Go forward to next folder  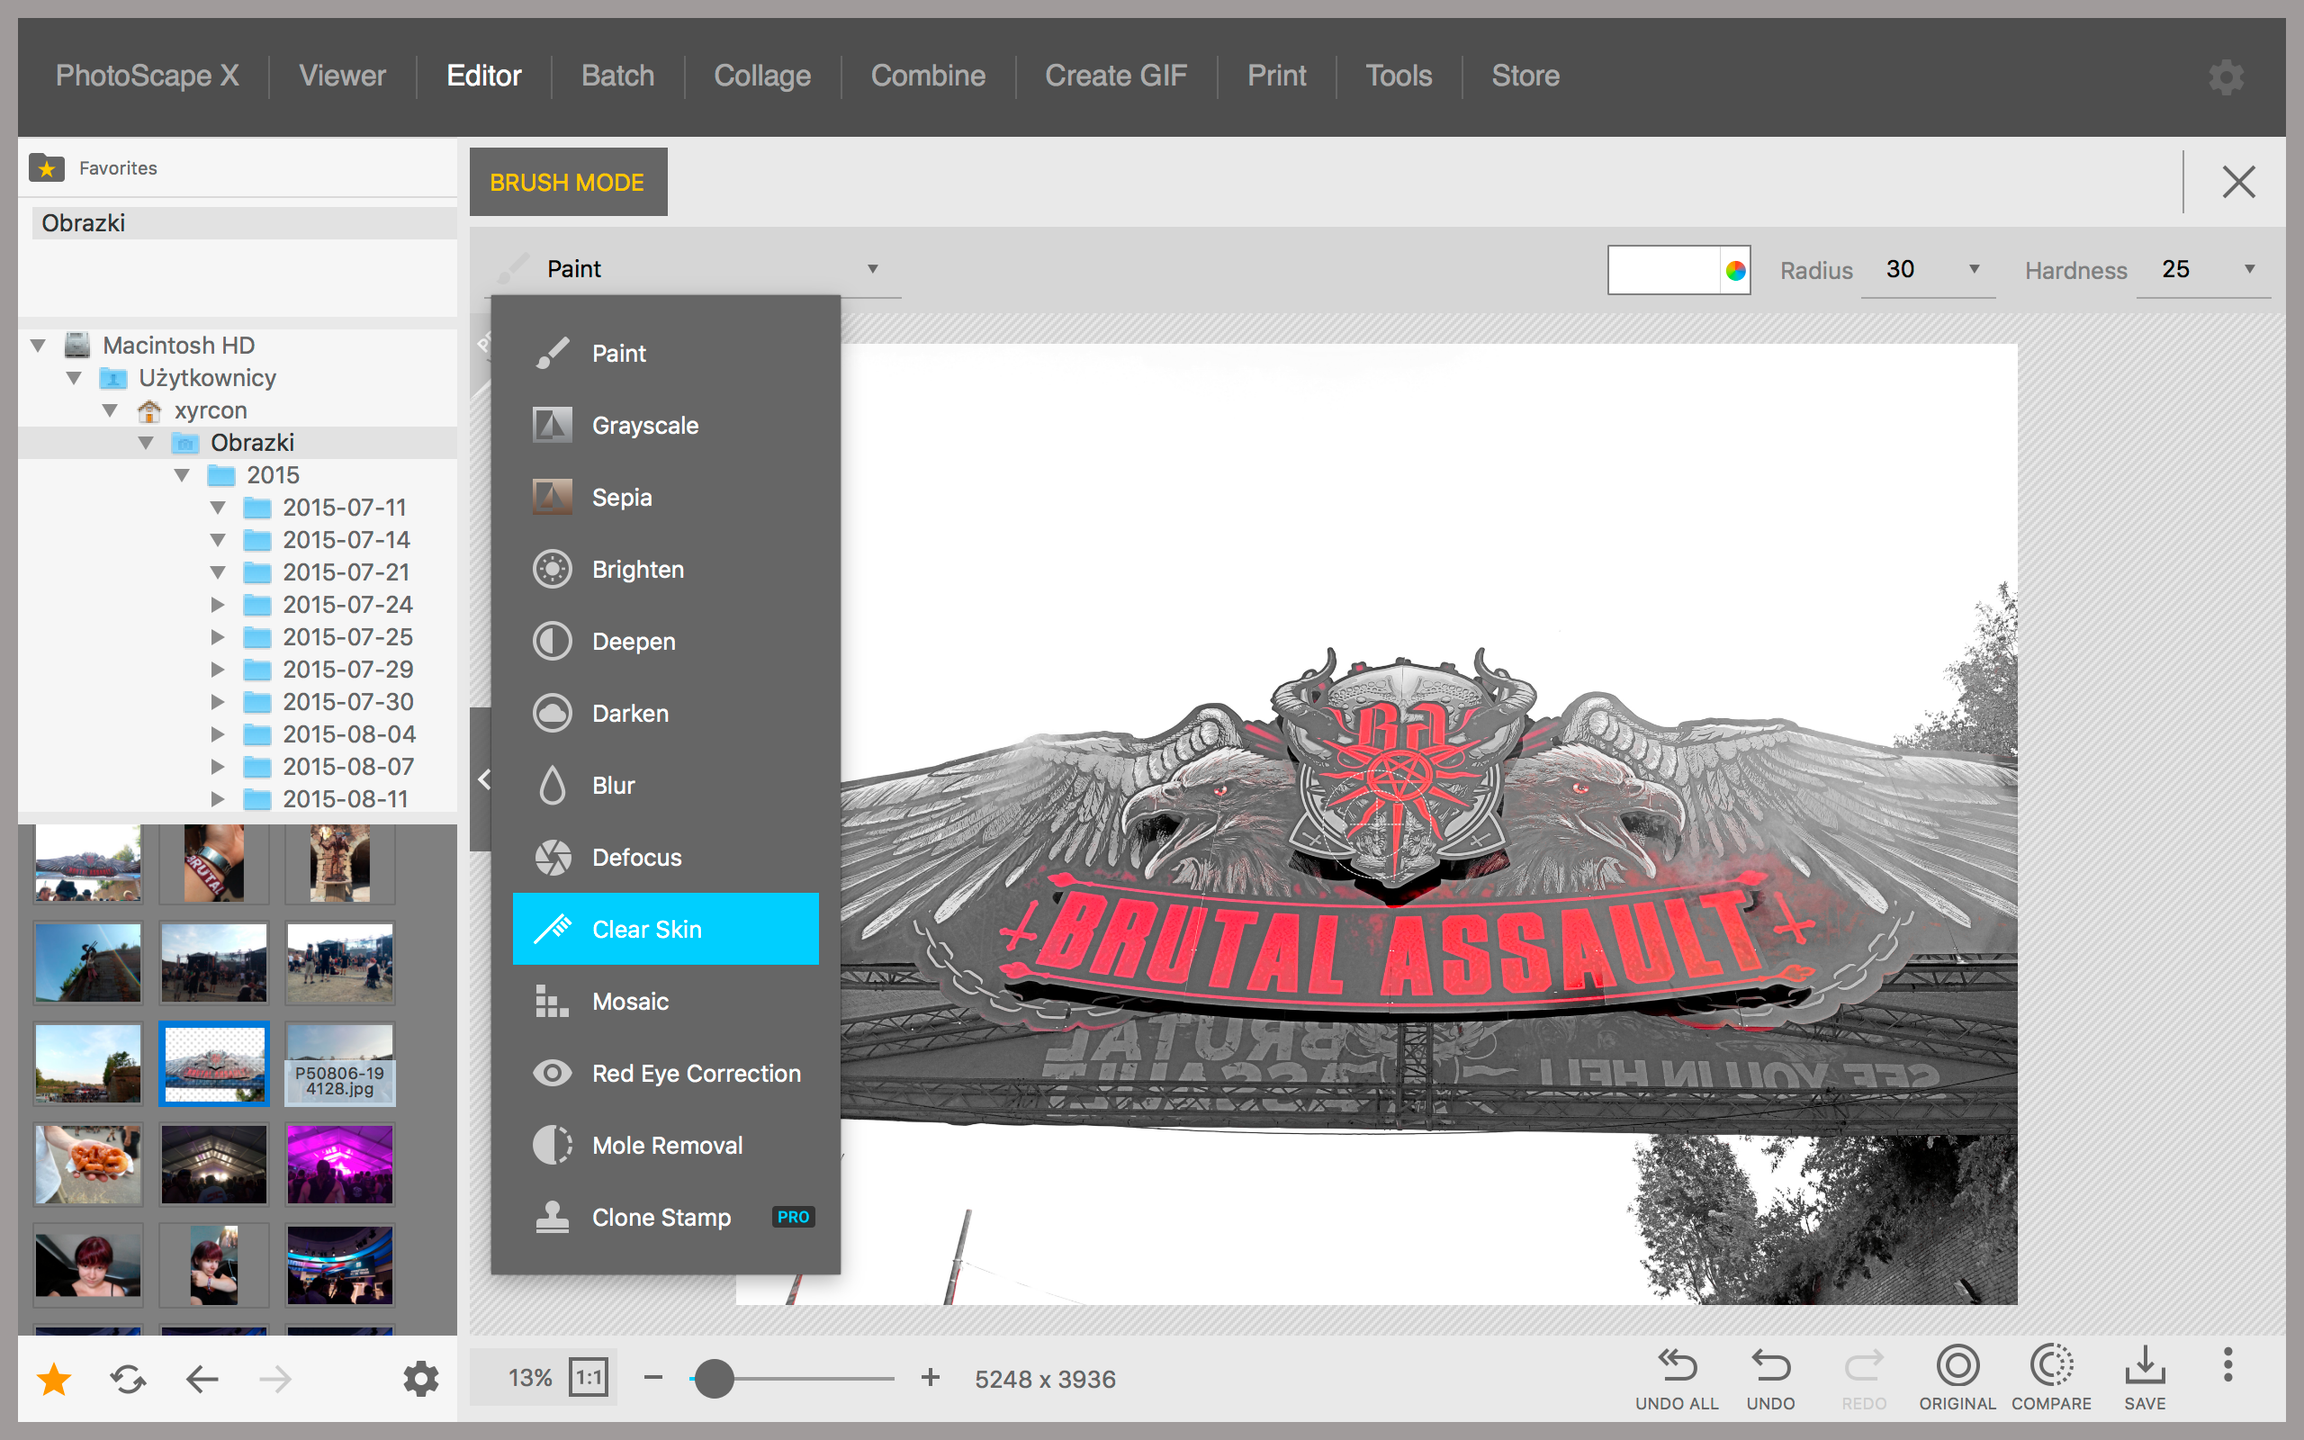pyautogui.click(x=275, y=1379)
